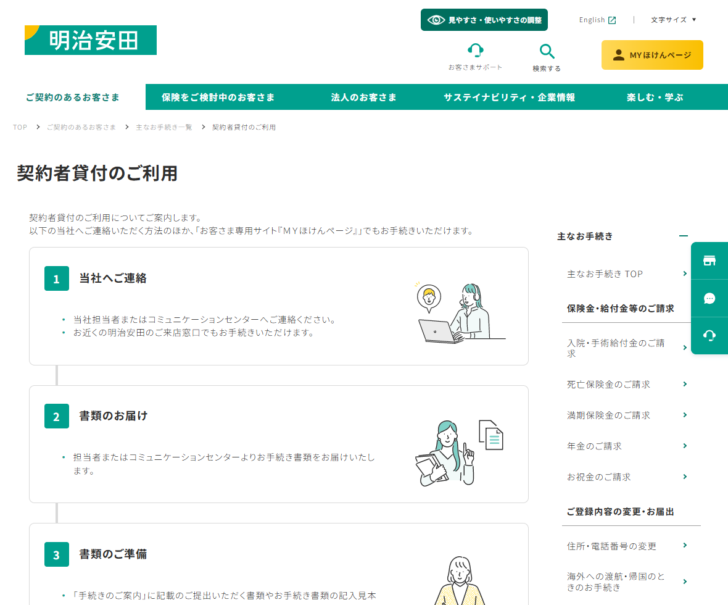Click the floating headset support icon
Screen dimensions: 728x605
(709, 335)
